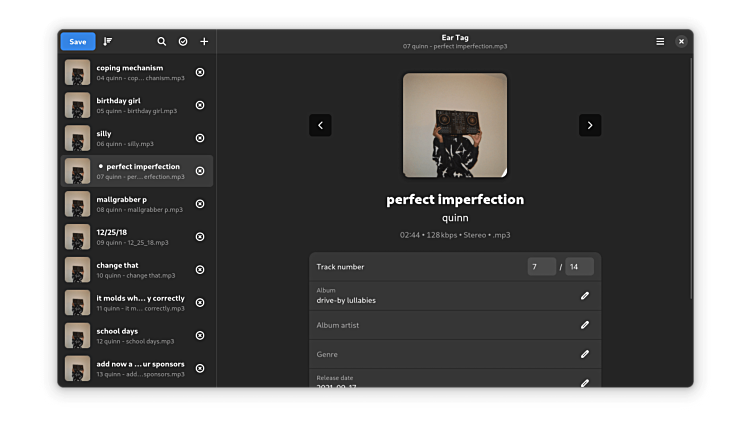Go to the previous file arrow
752x423 pixels.
320,125
